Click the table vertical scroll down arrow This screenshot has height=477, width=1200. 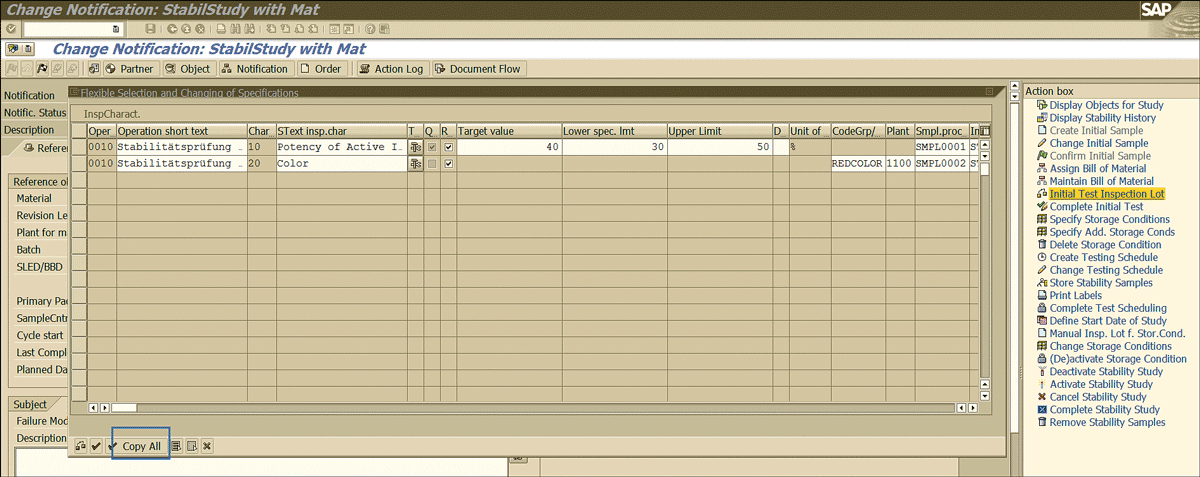(x=984, y=396)
